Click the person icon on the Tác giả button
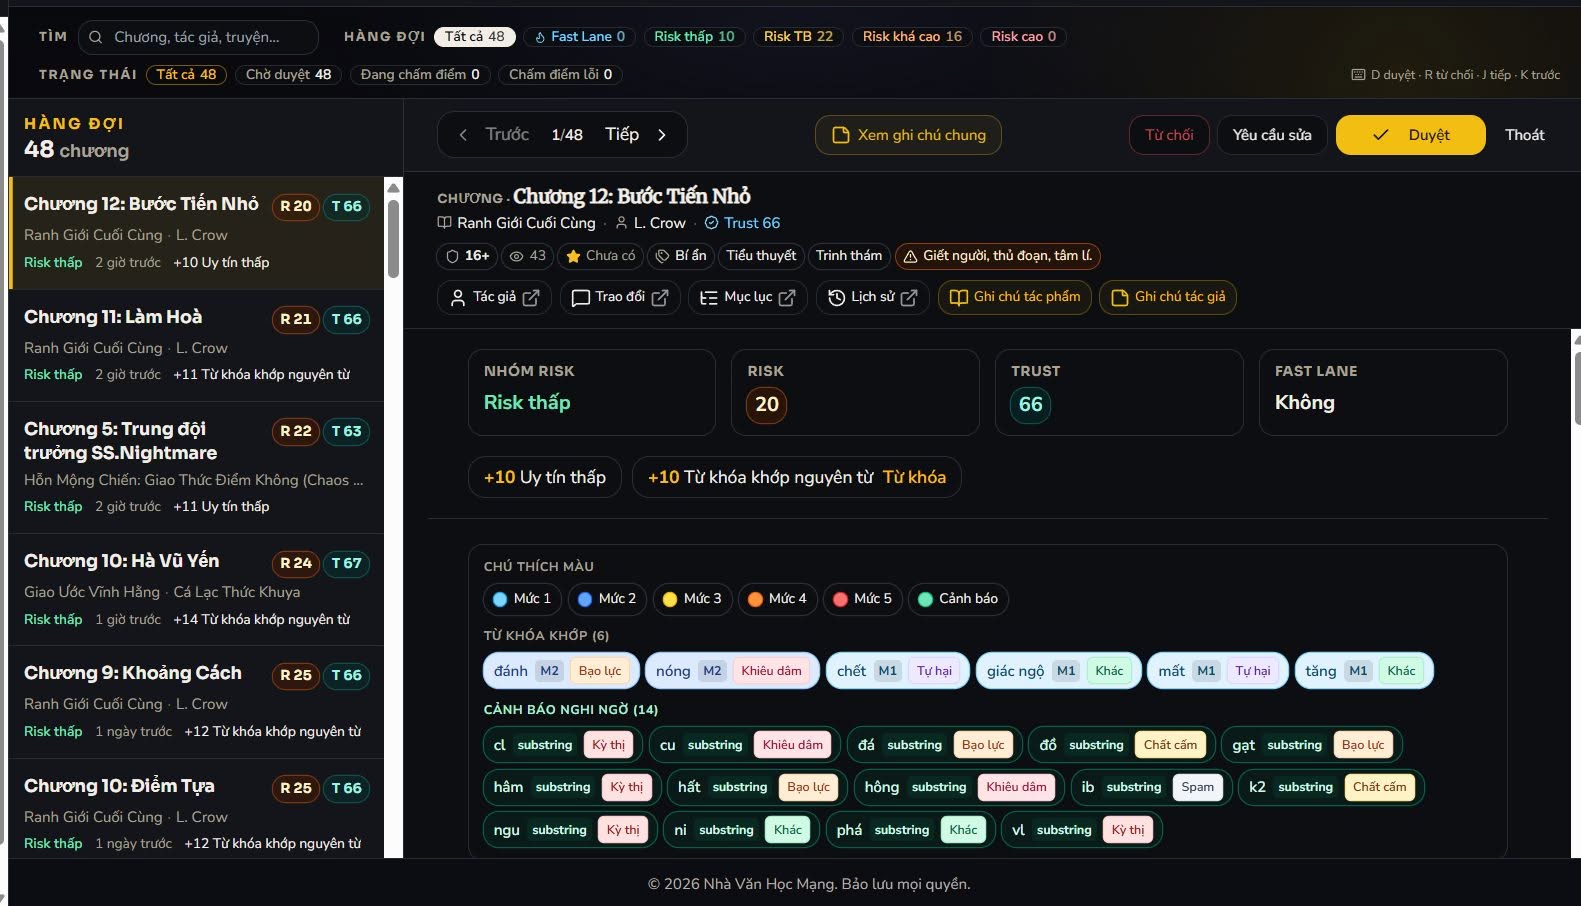Viewport: 1581px width, 906px height. pos(458,297)
